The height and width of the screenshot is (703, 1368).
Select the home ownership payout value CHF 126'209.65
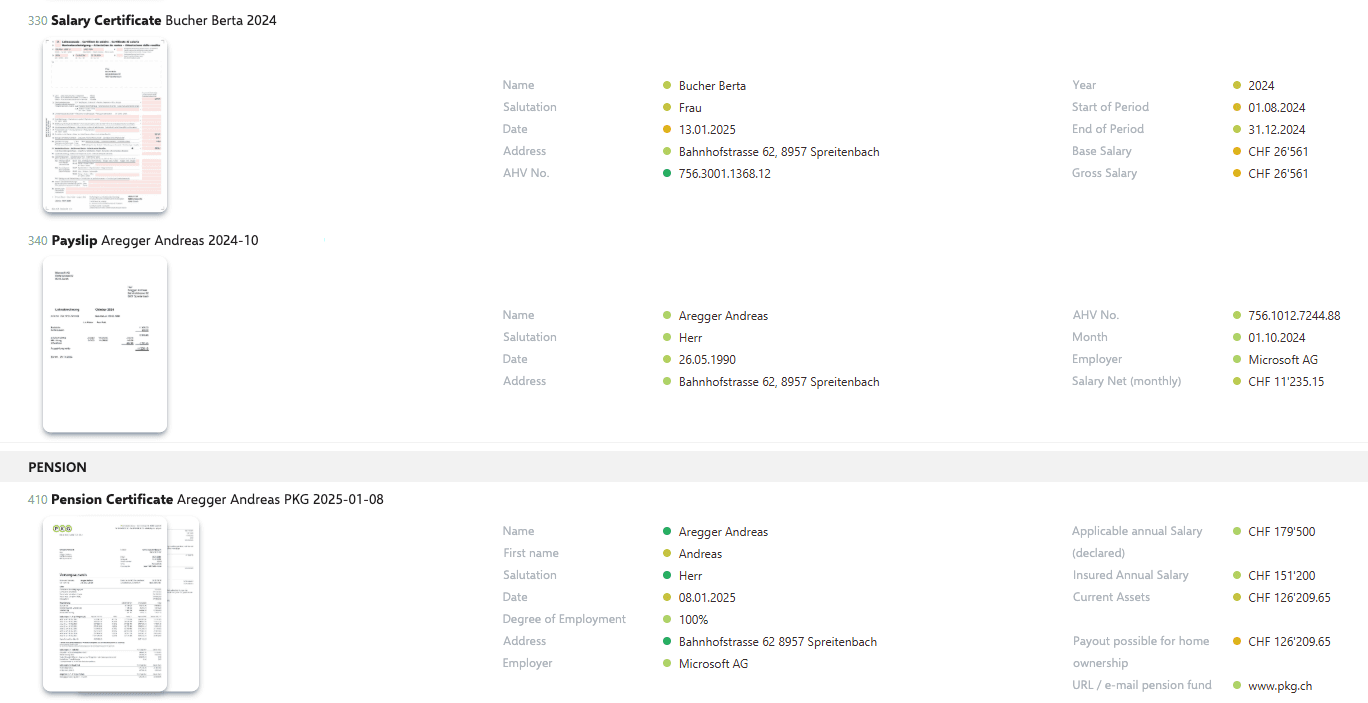[x=1290, y=641]
